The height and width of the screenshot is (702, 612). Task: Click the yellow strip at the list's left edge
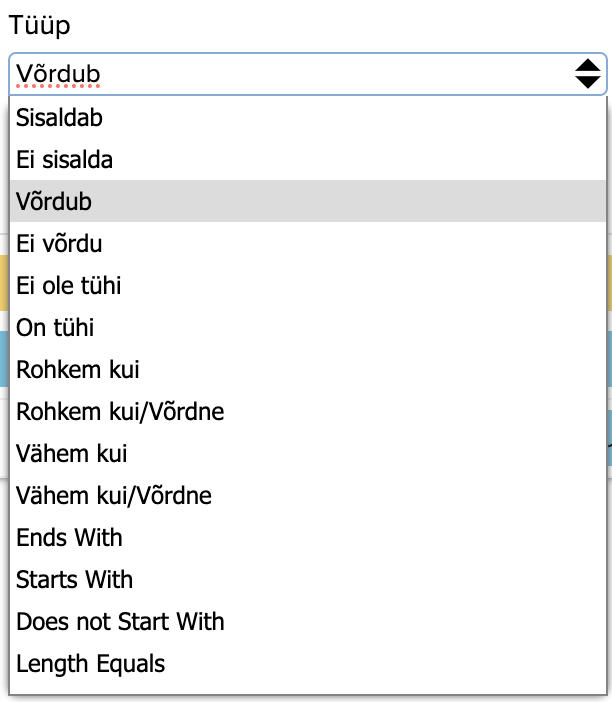pyautogui.click(x=4, y=283)
